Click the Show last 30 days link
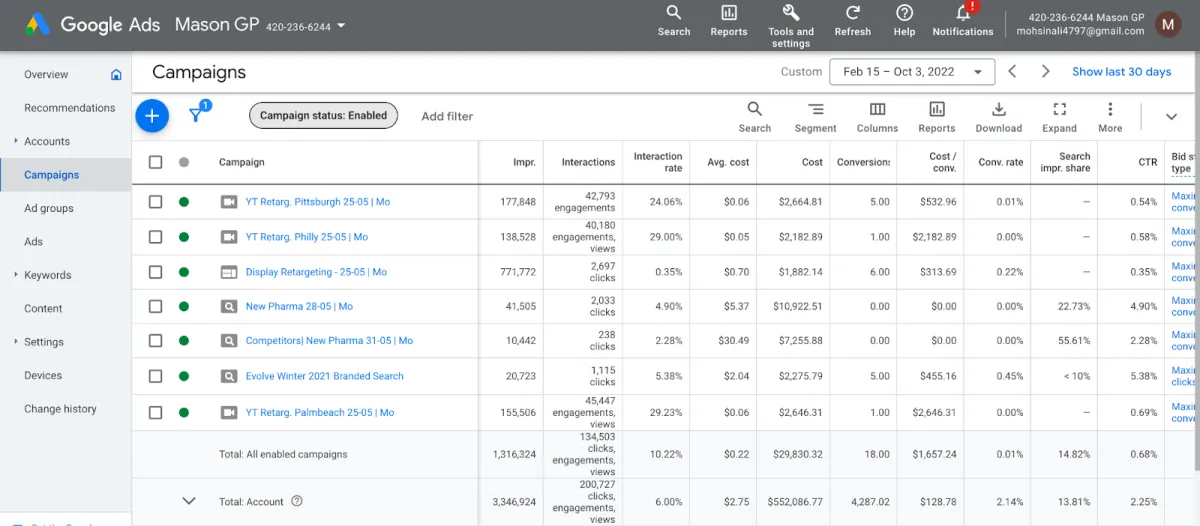The height and width of the screenshot is (526, 1200). (x=1121, y=72)
